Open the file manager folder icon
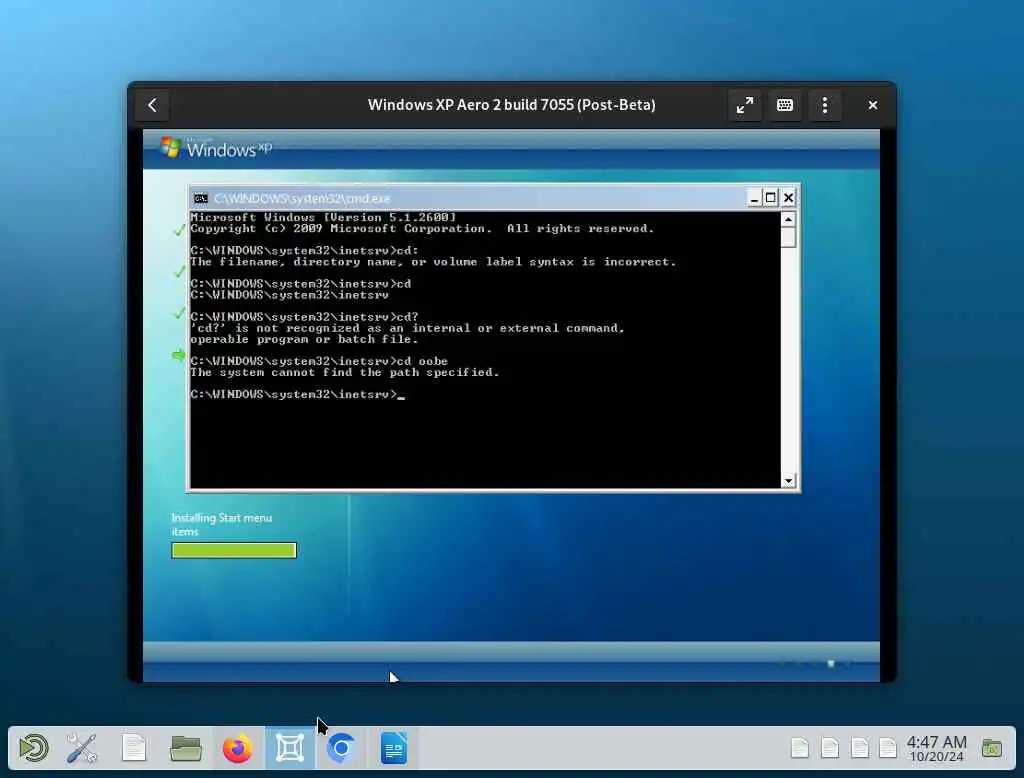Screen dimensions: 1024x778 pos(185,748)
